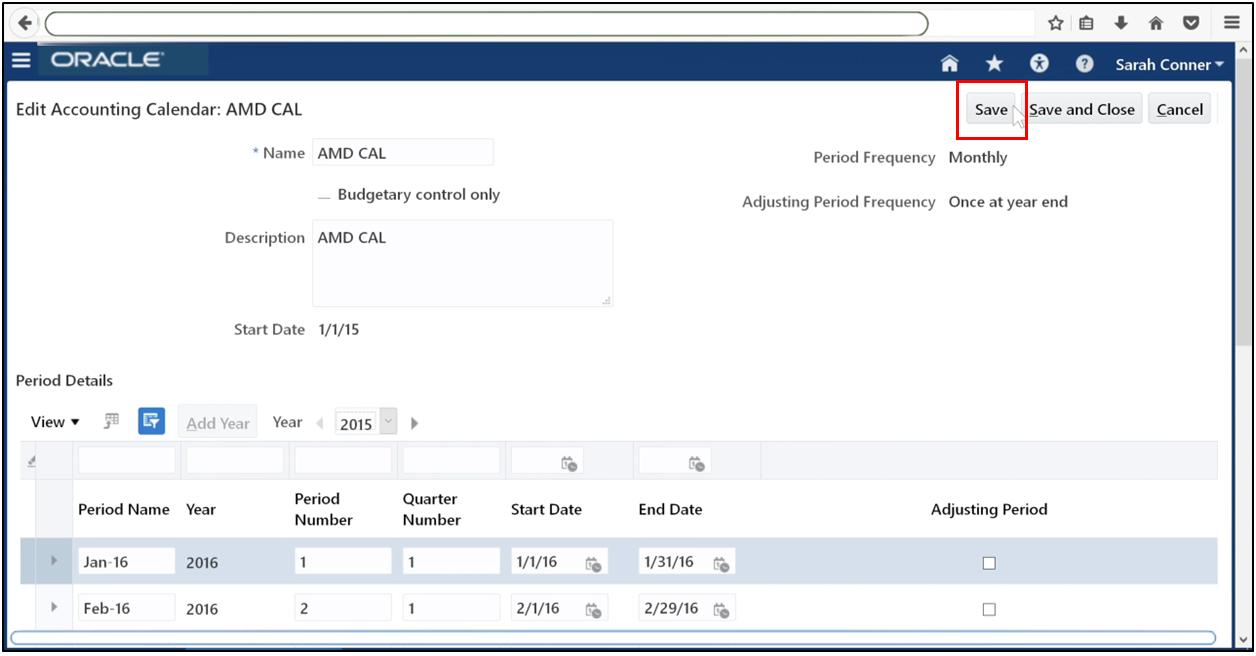Open the Oracle home page icon

(948, 63)
